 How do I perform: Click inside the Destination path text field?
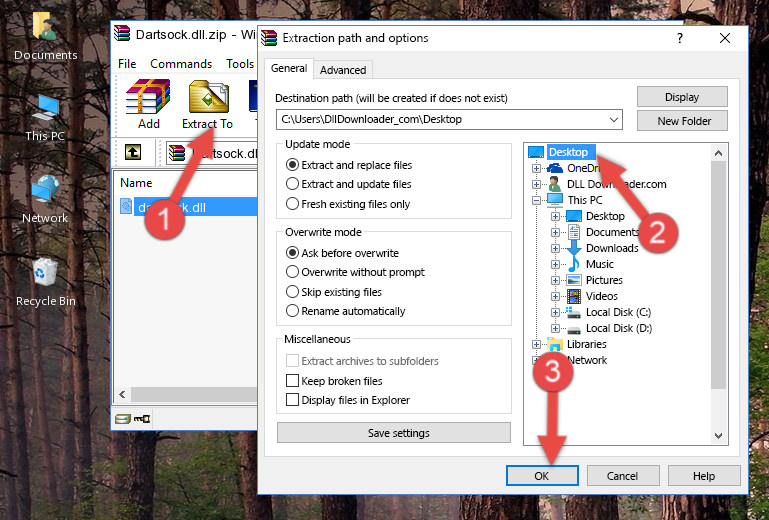pyautogui.click(x=441, y=120)
